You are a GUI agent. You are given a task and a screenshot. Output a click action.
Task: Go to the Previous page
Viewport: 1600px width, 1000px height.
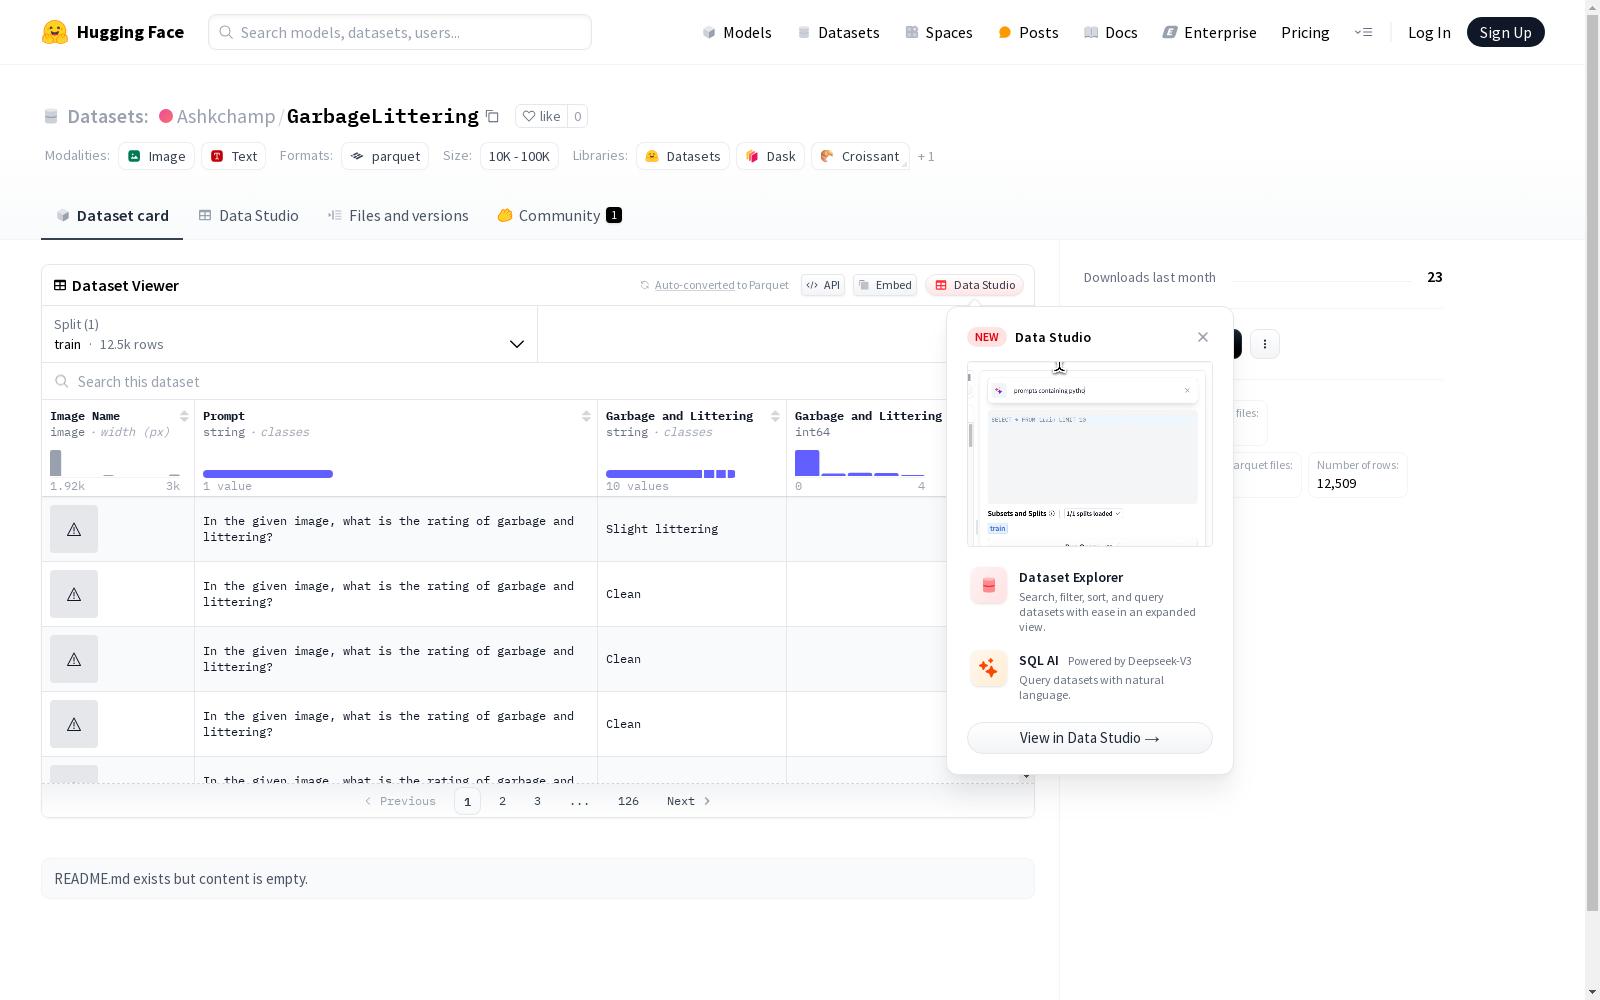click(x=400, y=801)
